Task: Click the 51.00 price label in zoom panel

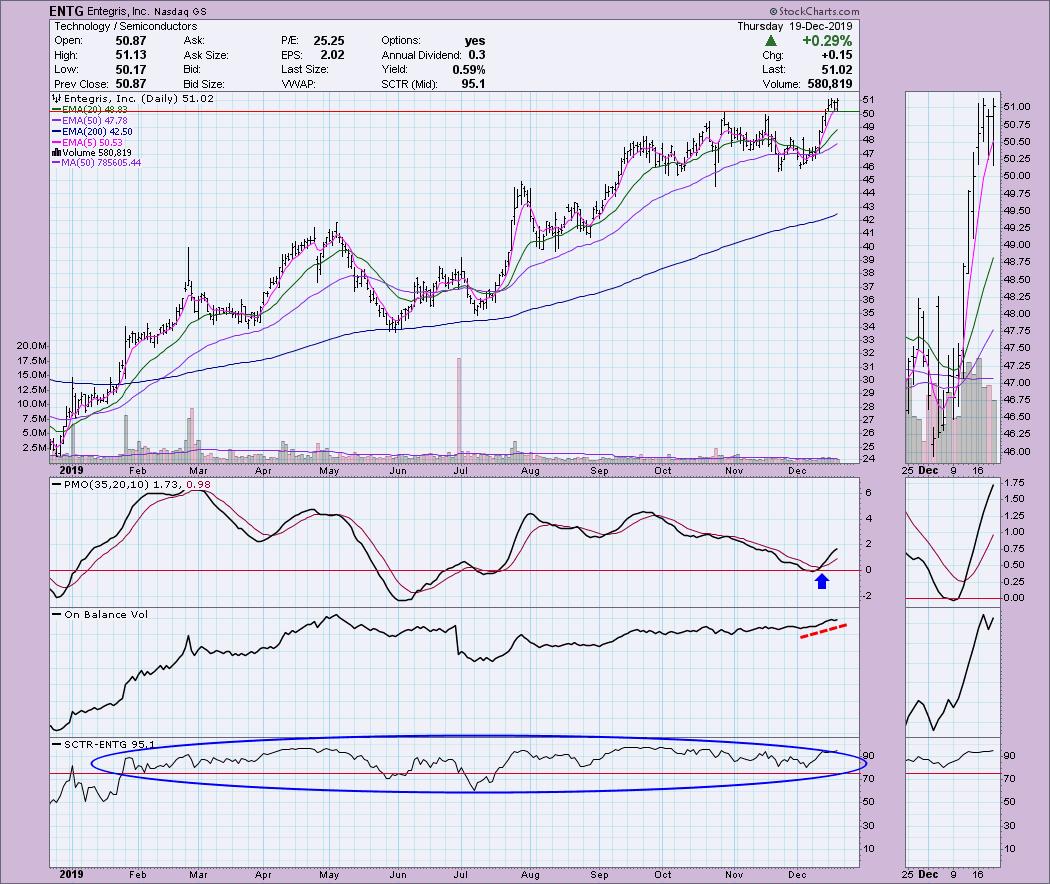Action: tap(1017, 107)
